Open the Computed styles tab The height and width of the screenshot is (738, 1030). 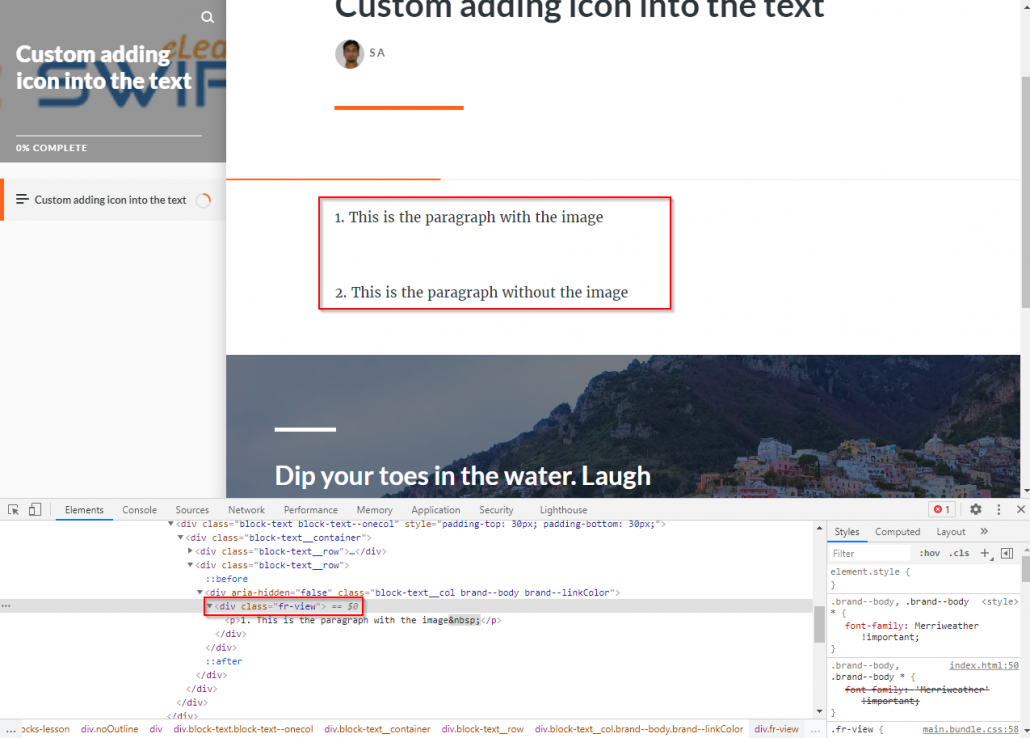point(898,531)
